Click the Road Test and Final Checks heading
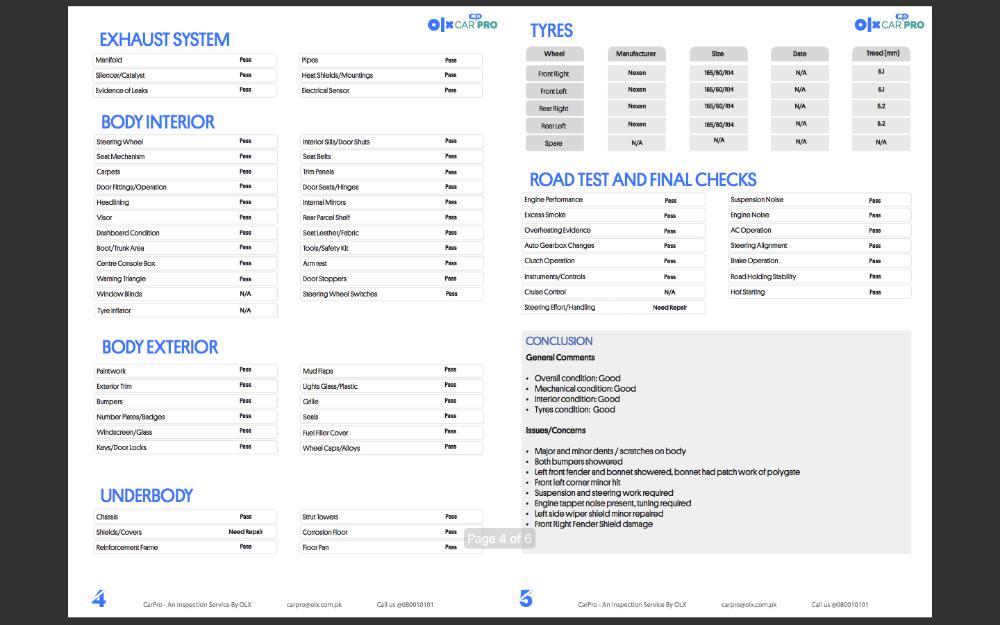 coord(642,180)
